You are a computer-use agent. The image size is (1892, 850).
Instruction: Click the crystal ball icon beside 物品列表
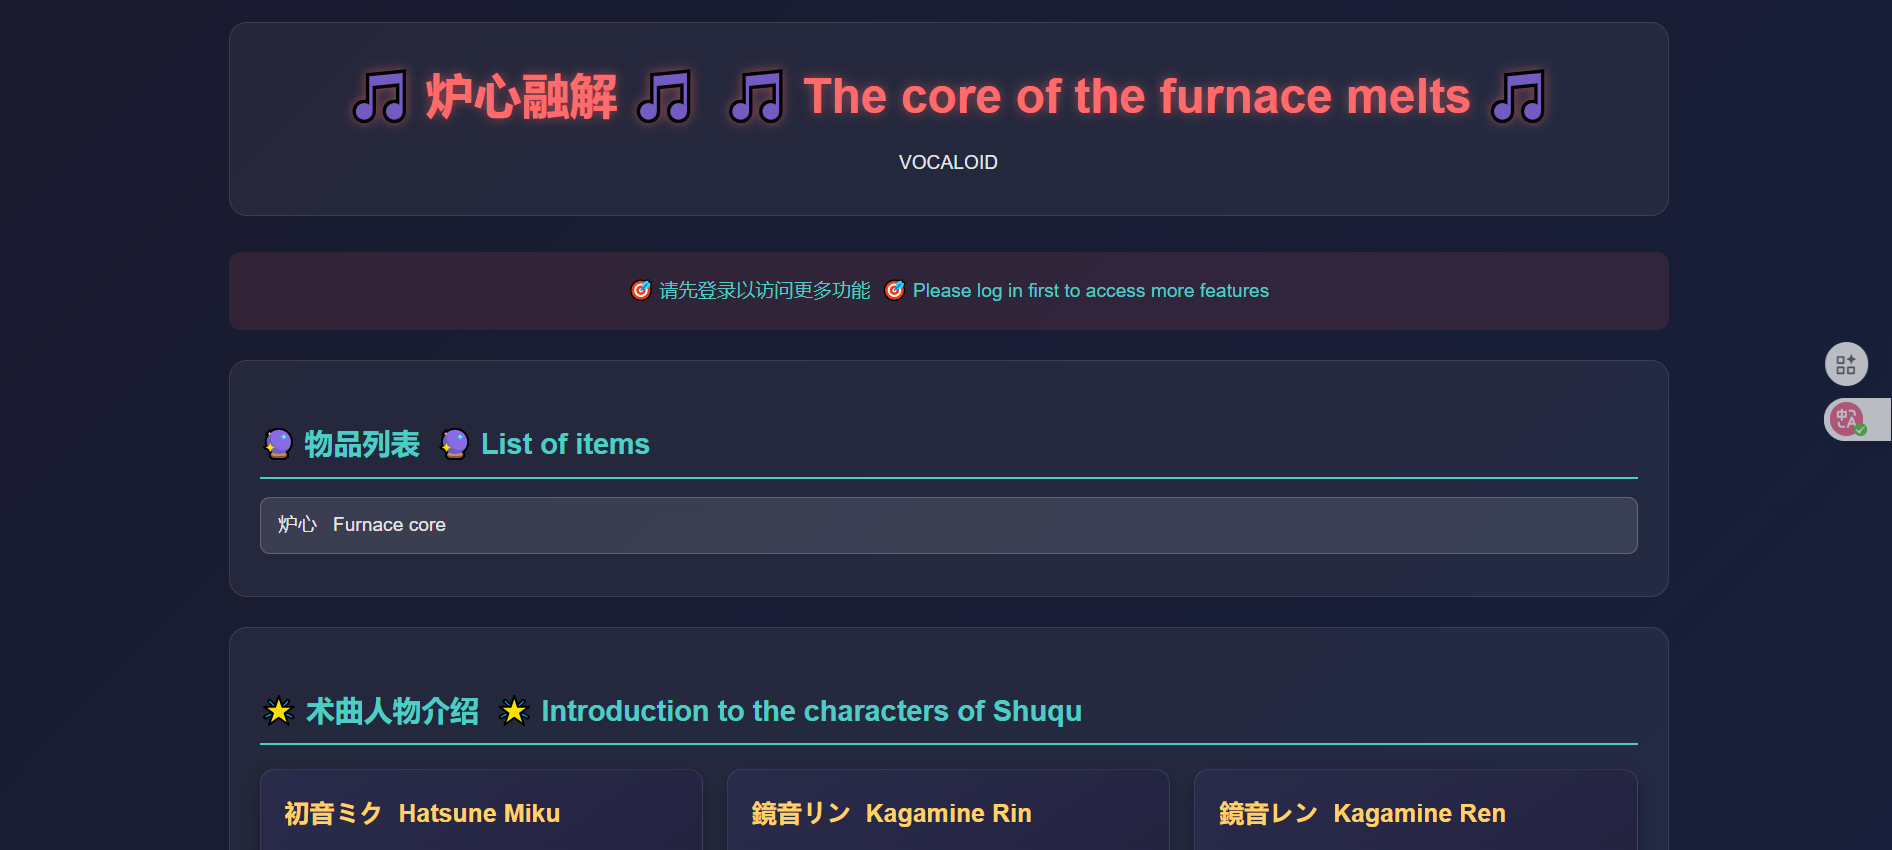pyautogui.click(x=278, y=443)
